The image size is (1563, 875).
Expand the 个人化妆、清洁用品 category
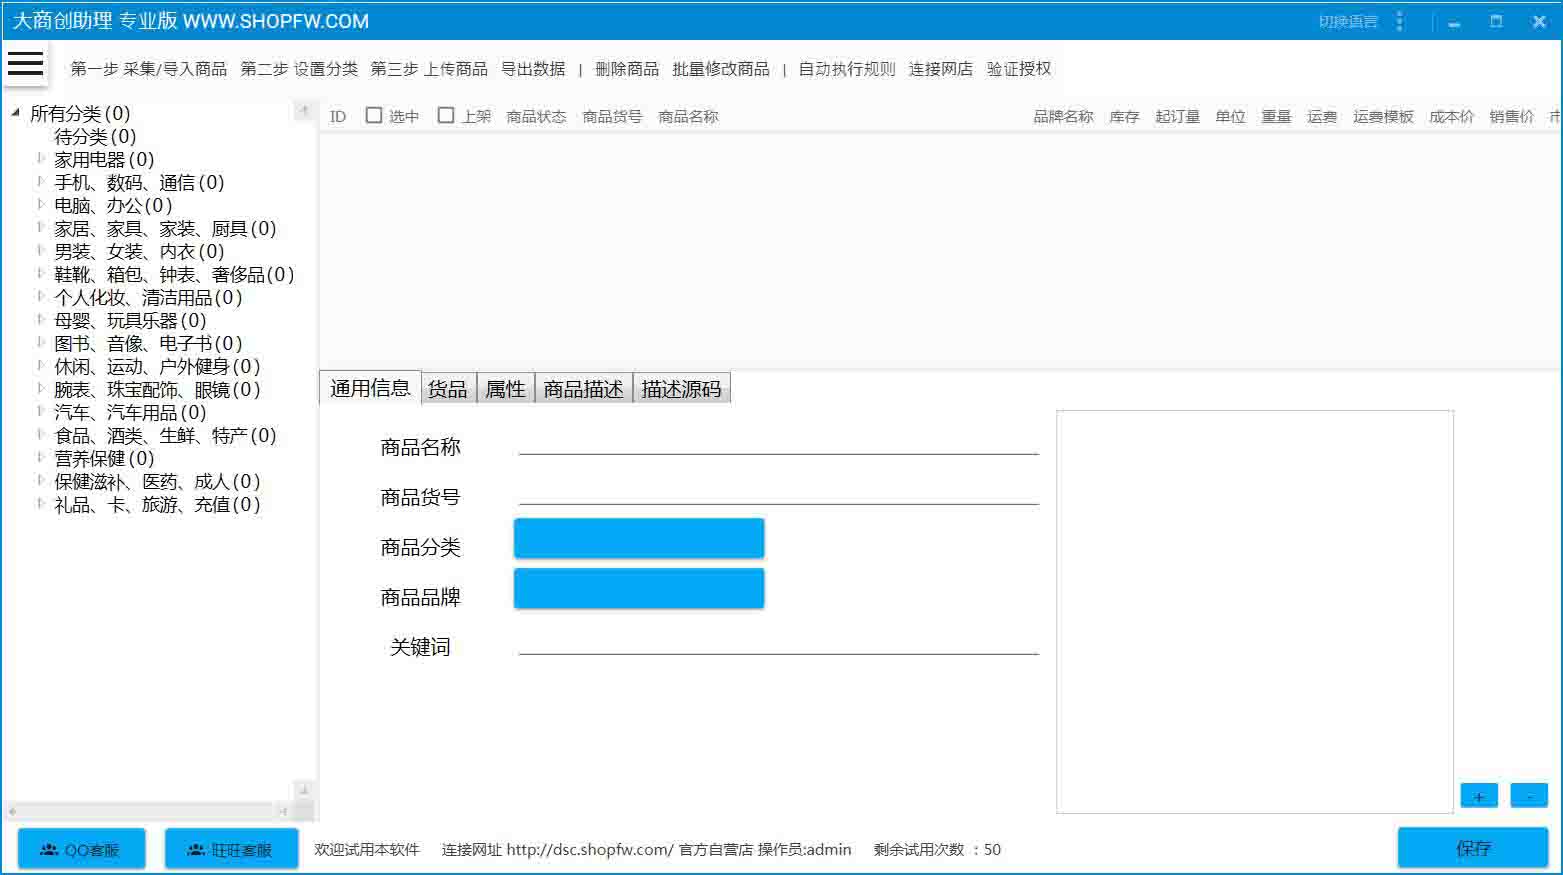pos(40,296)
